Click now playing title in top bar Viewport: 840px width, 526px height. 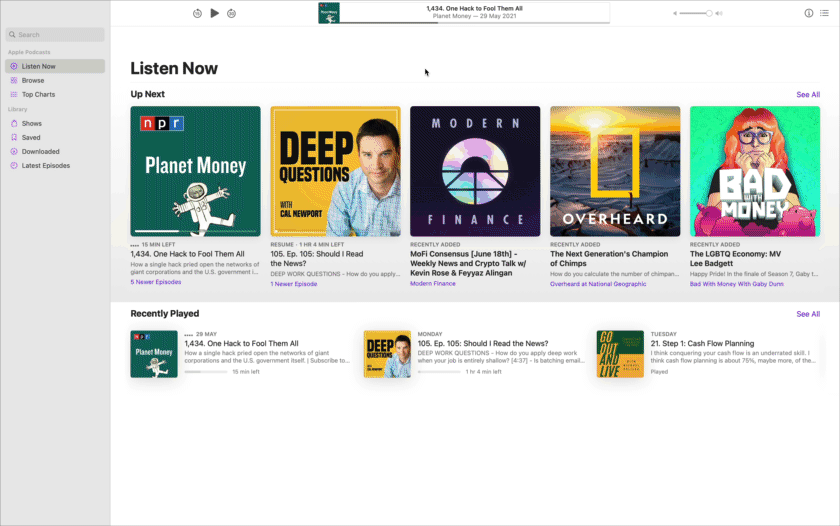pyautogui.click(x=475, y=9)
